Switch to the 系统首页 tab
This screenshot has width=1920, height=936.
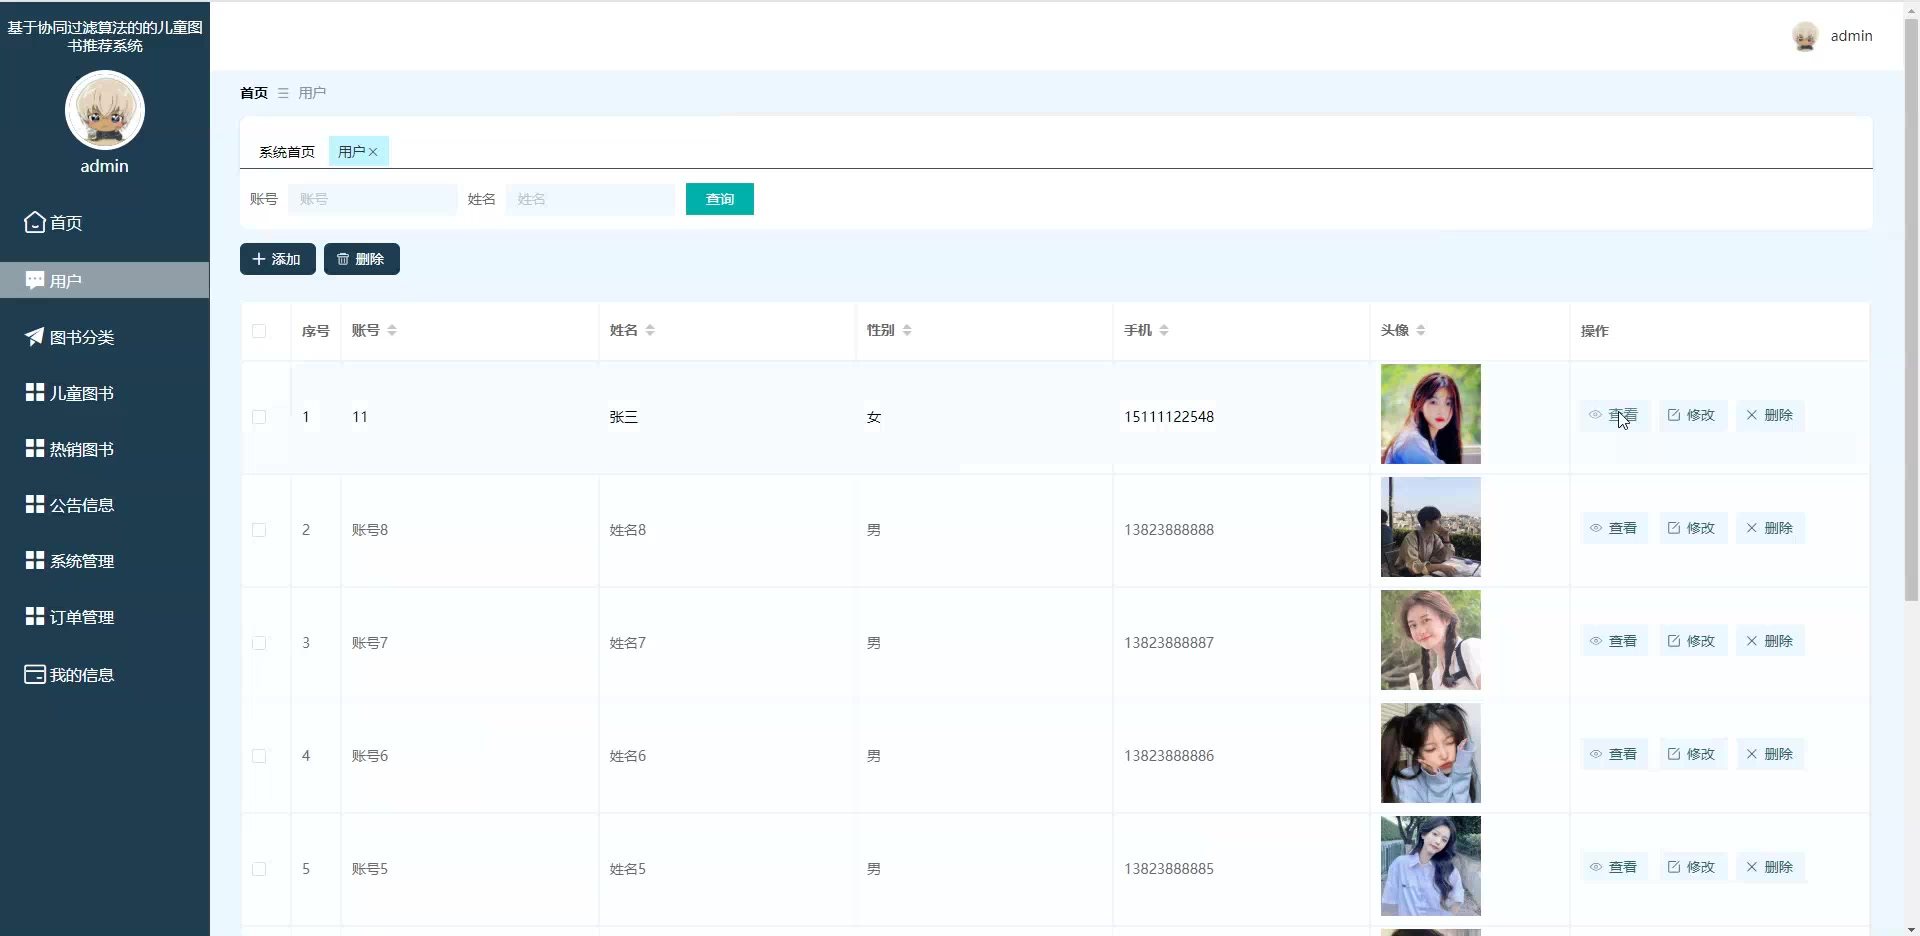286,152
